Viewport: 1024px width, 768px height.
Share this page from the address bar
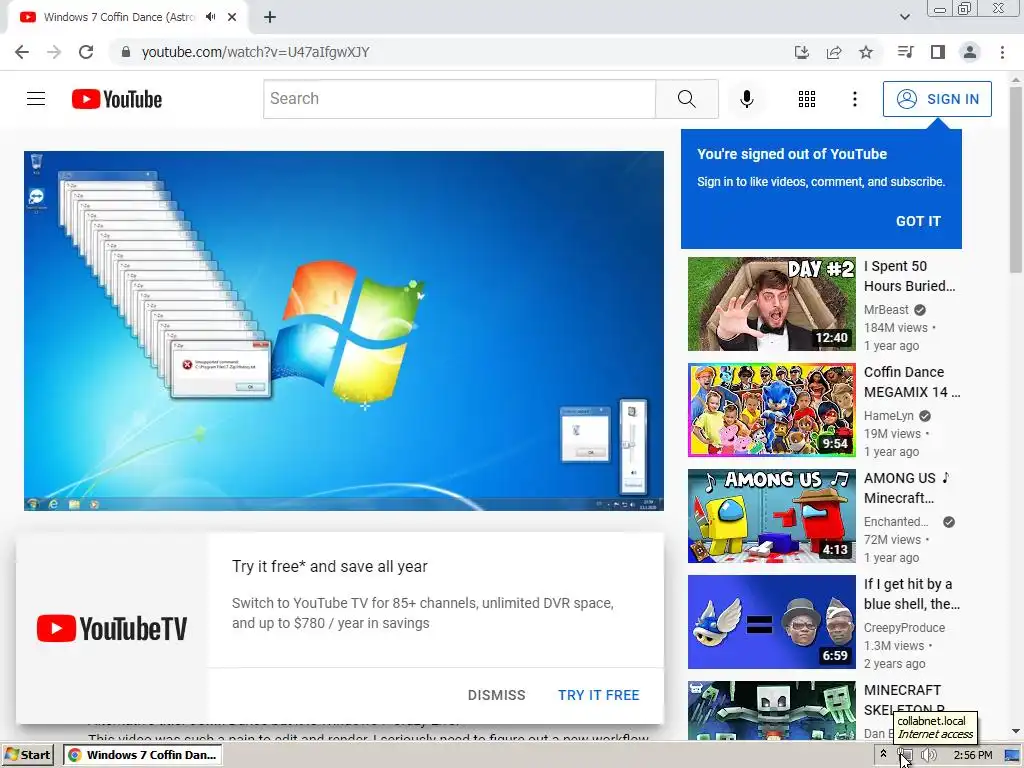[x=834, y=52]
